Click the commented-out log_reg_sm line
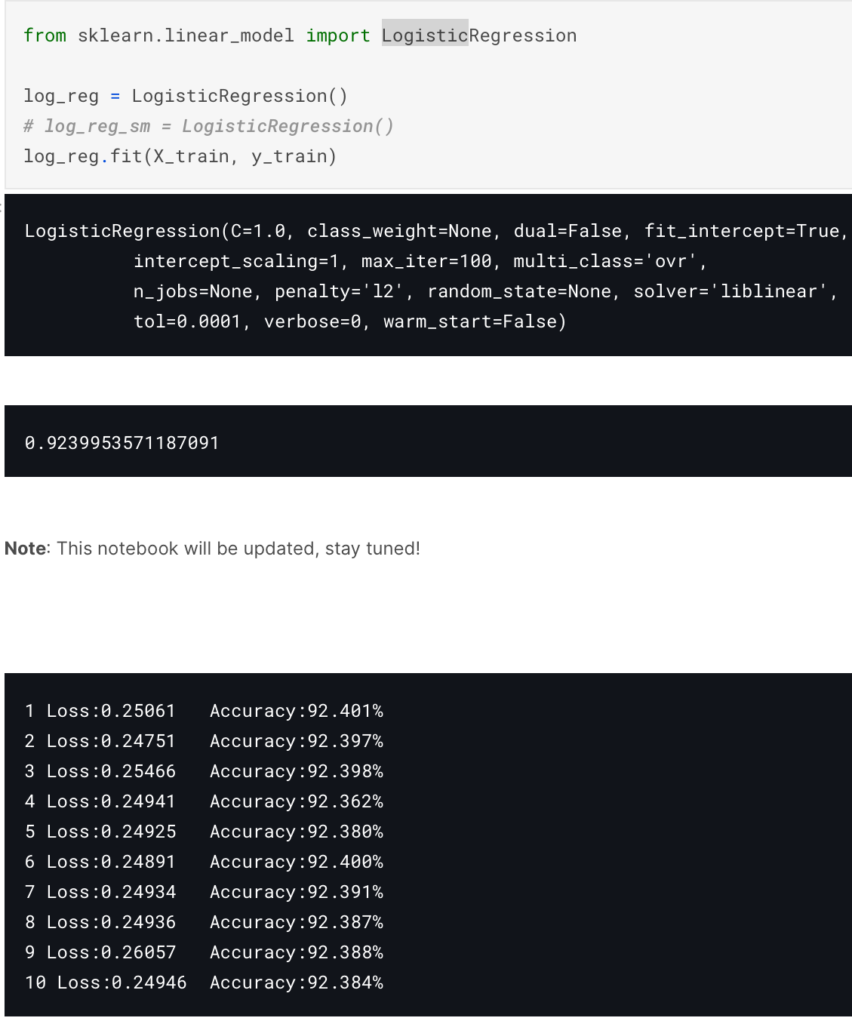Screen dimensions: 852x1024 208,126
